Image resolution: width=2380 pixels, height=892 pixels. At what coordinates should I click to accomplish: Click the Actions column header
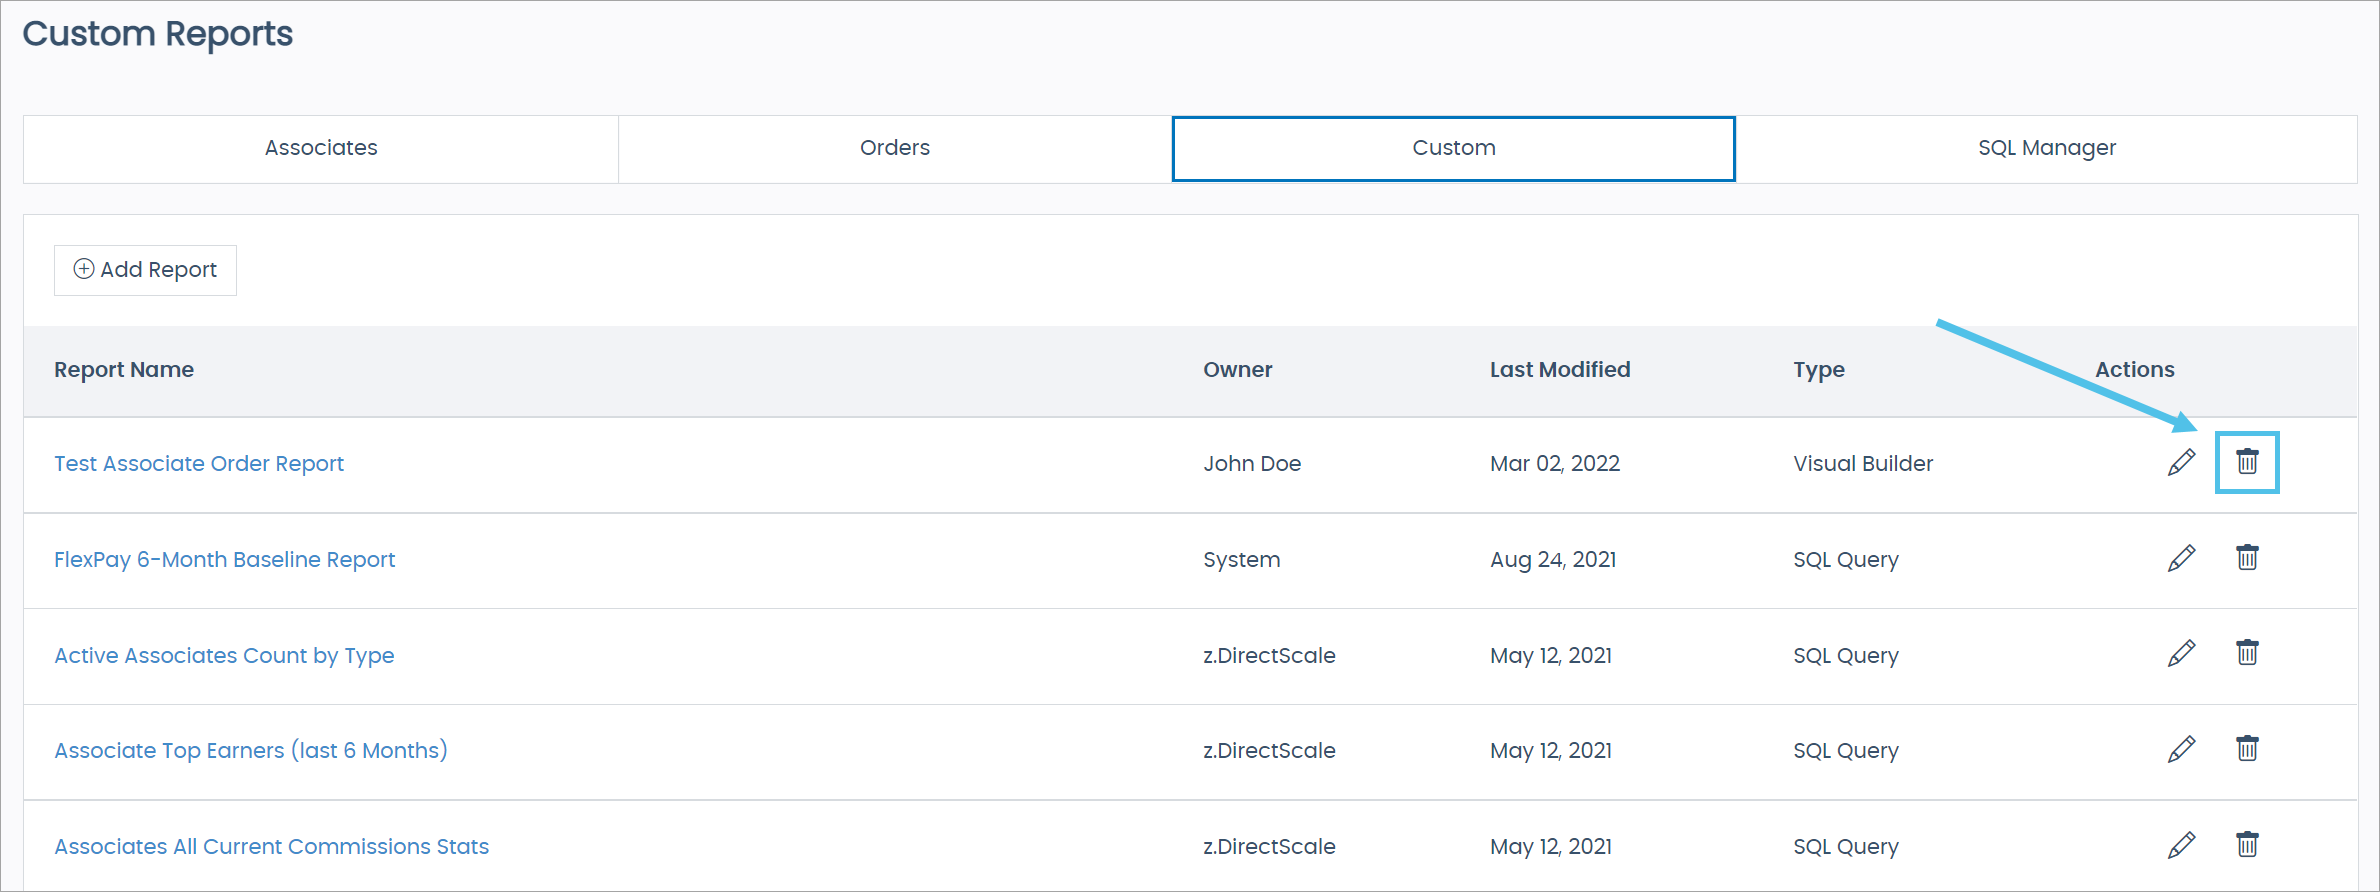[2135, 370]
